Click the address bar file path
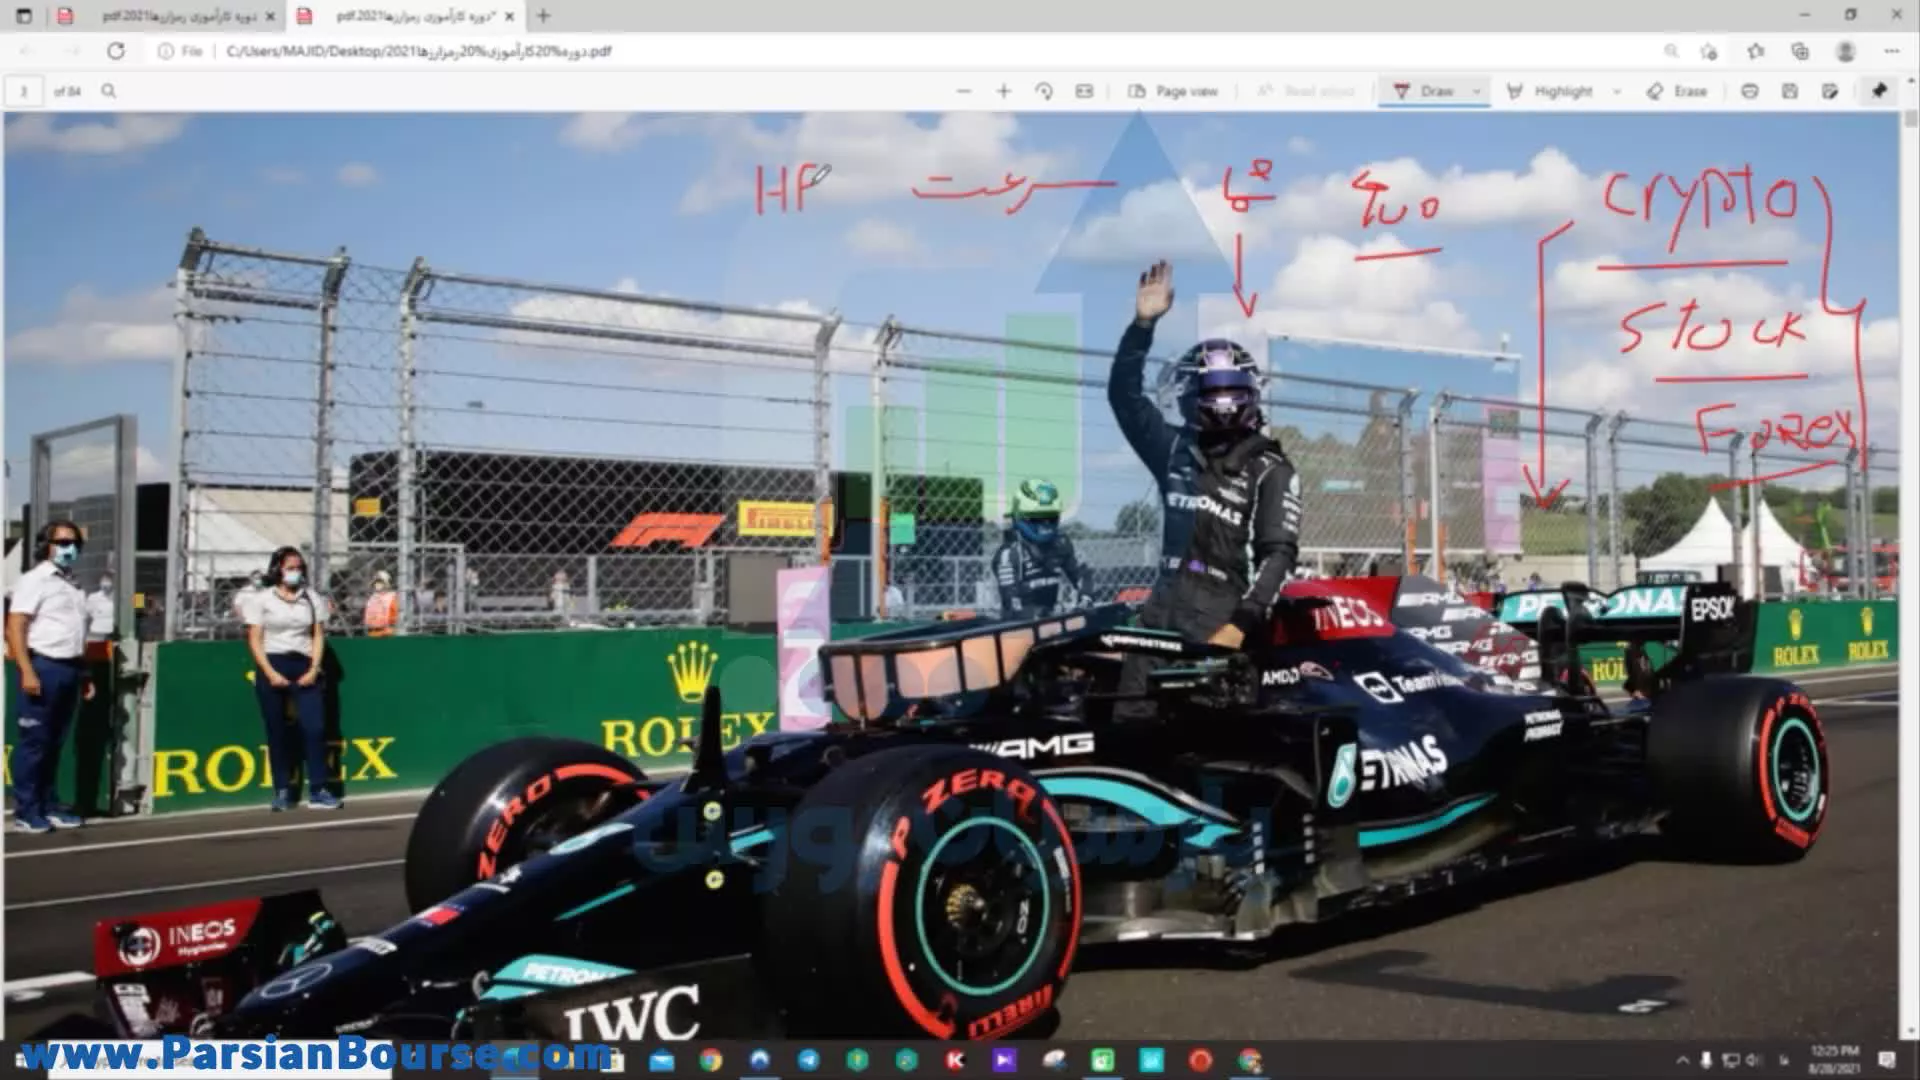1920x1080 pixels. tap(419, 51)
